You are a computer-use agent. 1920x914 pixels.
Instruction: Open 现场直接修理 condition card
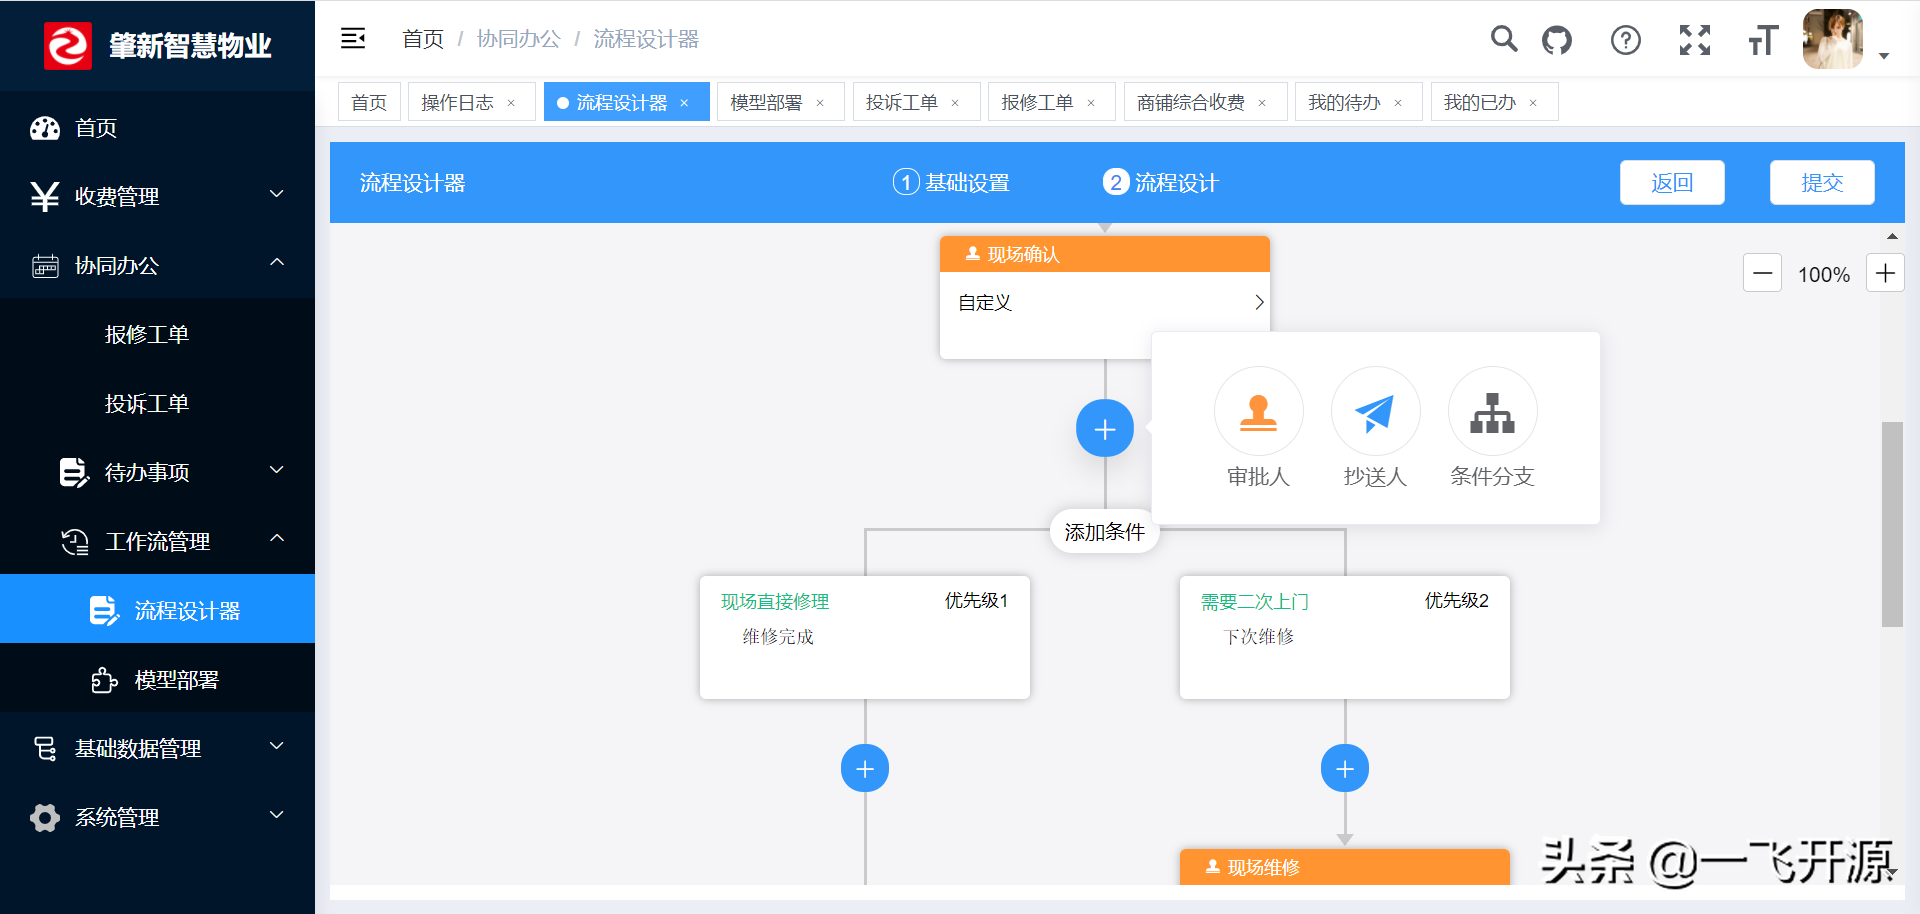coord(865,637)
